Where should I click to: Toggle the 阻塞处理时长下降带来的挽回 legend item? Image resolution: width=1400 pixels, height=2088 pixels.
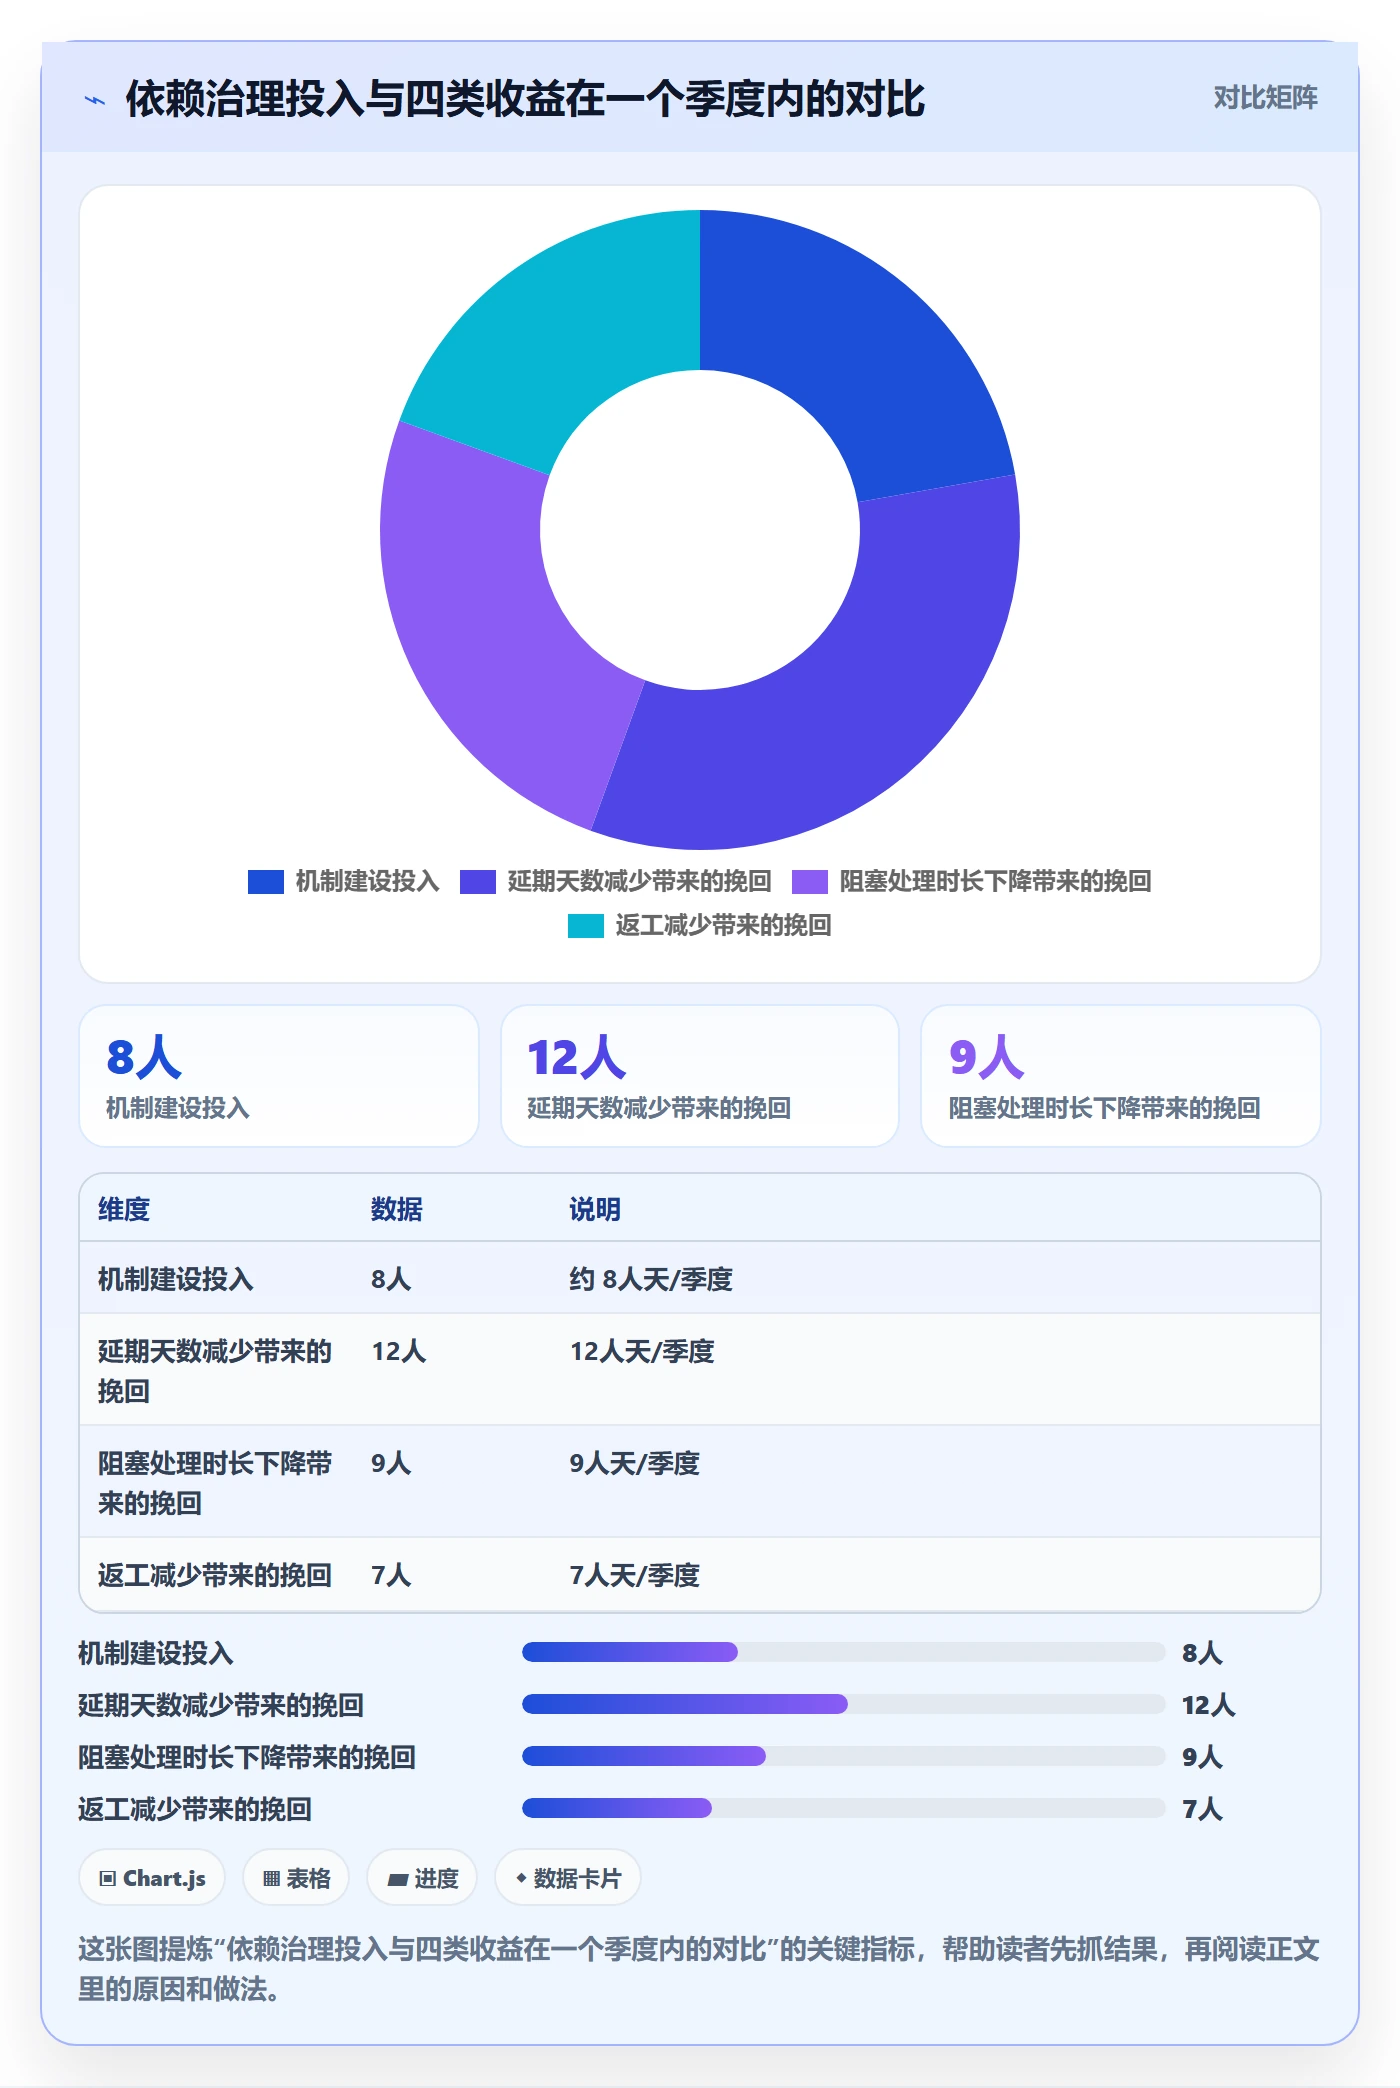click(x=972, y=881)
